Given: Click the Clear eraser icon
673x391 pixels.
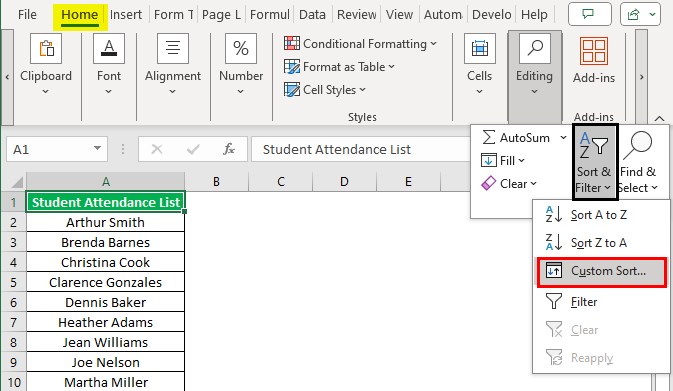Looking at the screenshot, I should (x=488, y=184).
